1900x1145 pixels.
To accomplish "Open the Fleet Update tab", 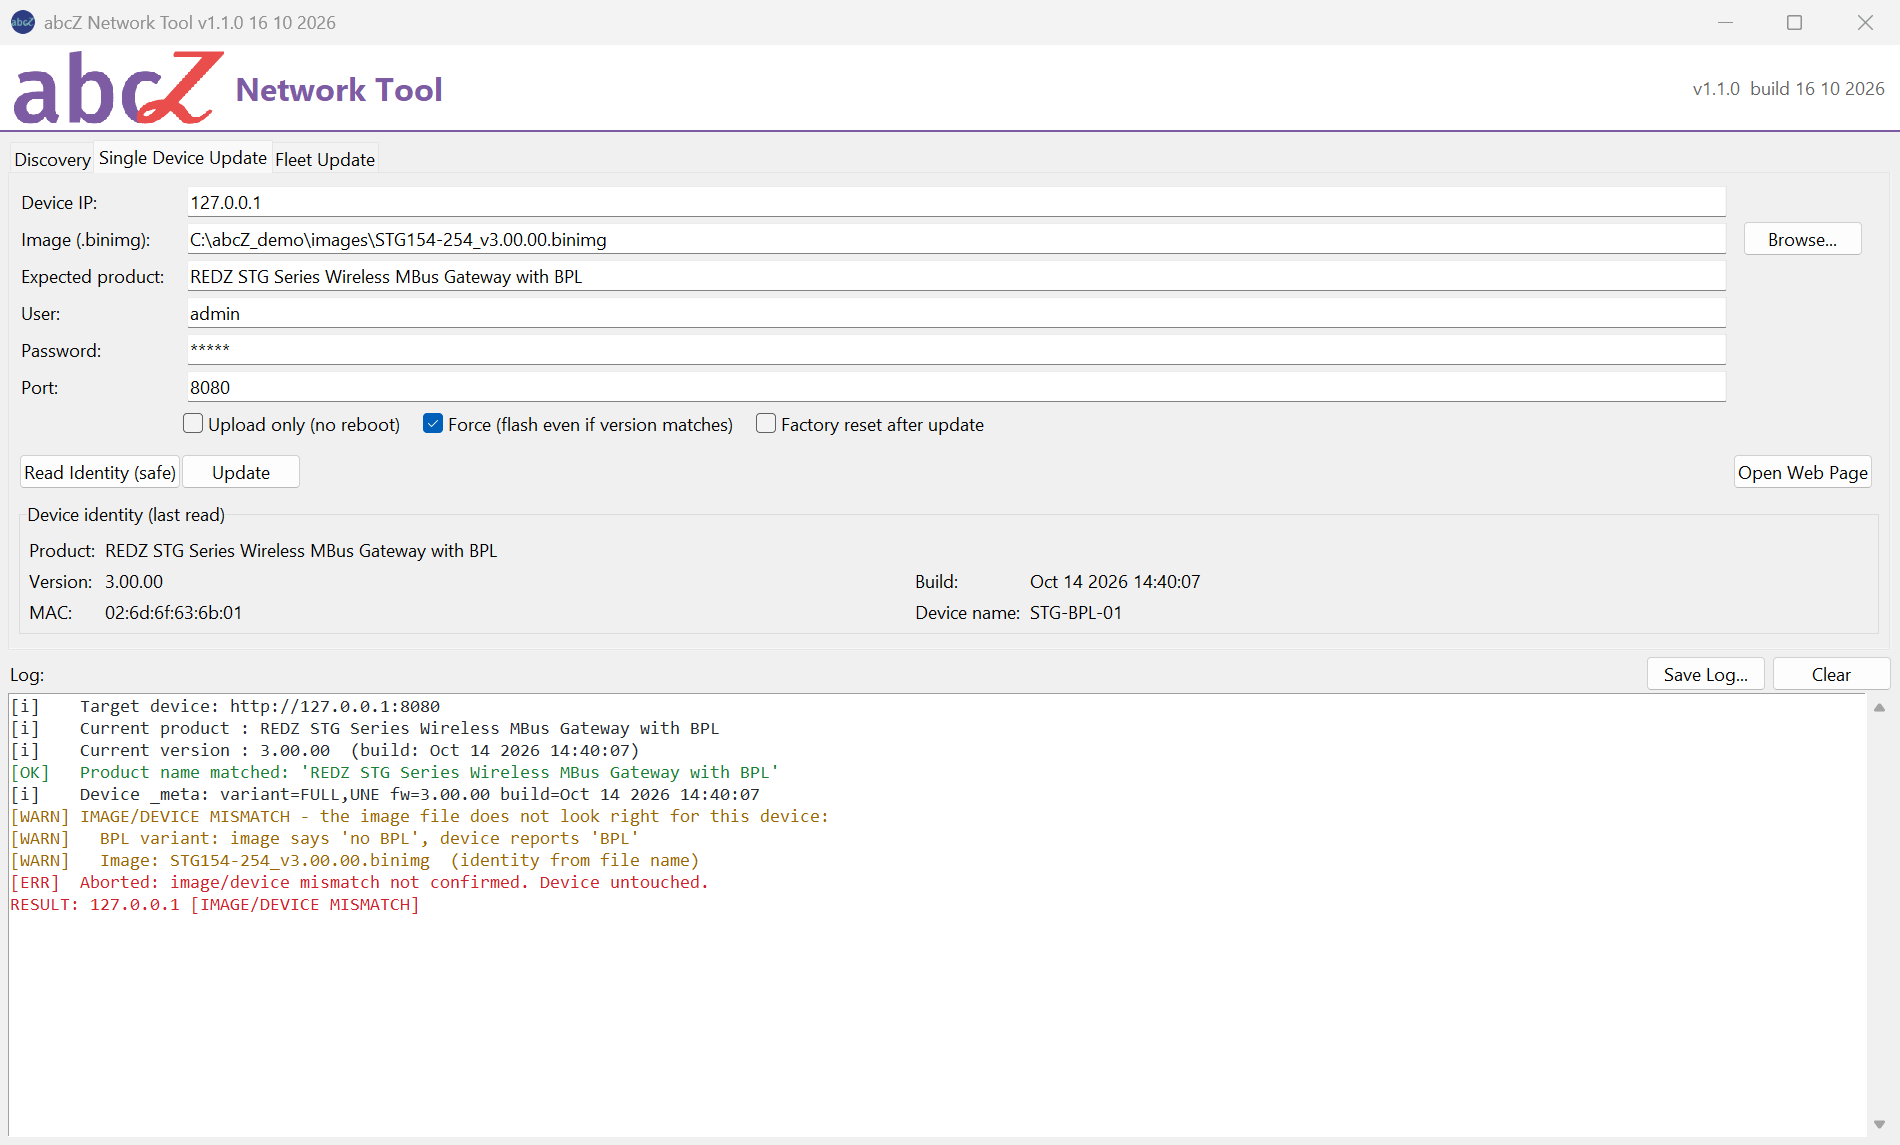I will tap(325, 159).
